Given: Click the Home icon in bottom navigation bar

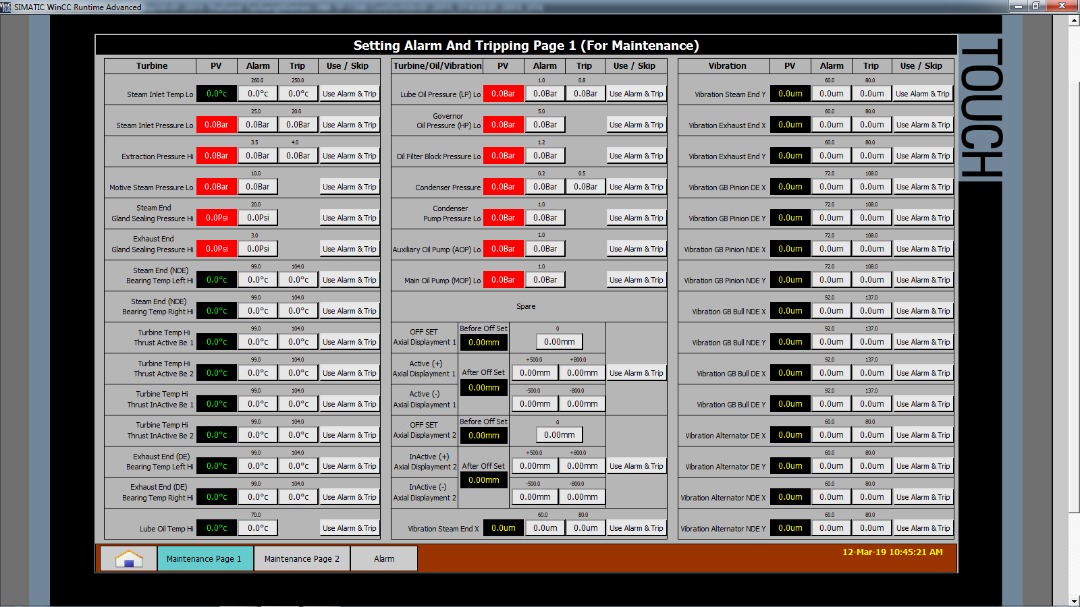Looking at the screenshot, I should (x=128, y=559).
